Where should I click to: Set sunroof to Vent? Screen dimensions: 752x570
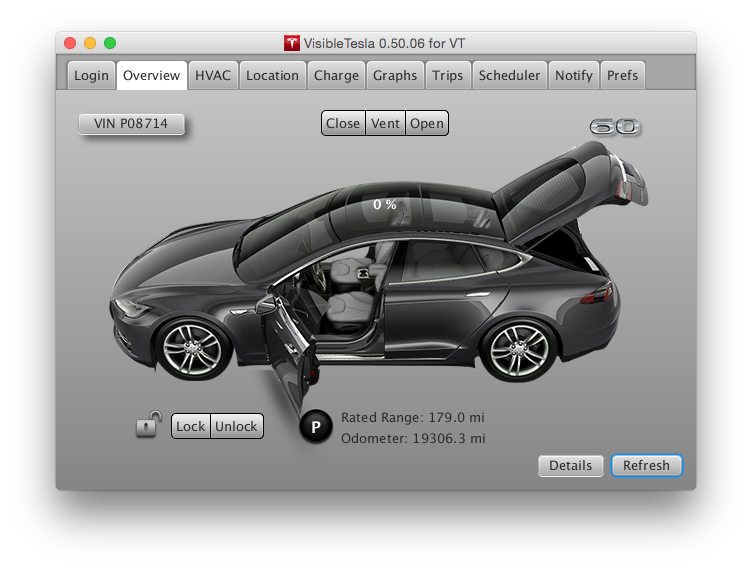click(385, 123)
